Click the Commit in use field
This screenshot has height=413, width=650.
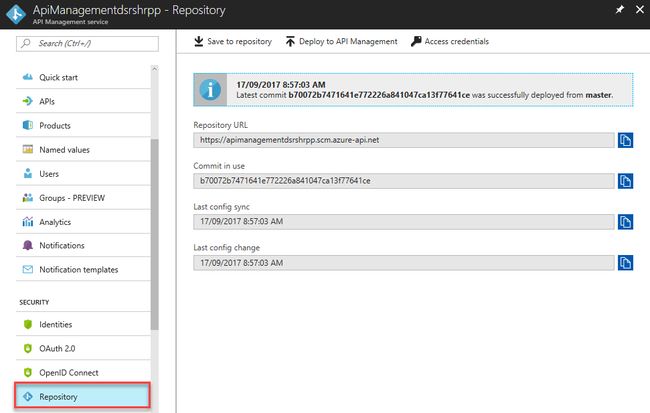tap(404, 181)
